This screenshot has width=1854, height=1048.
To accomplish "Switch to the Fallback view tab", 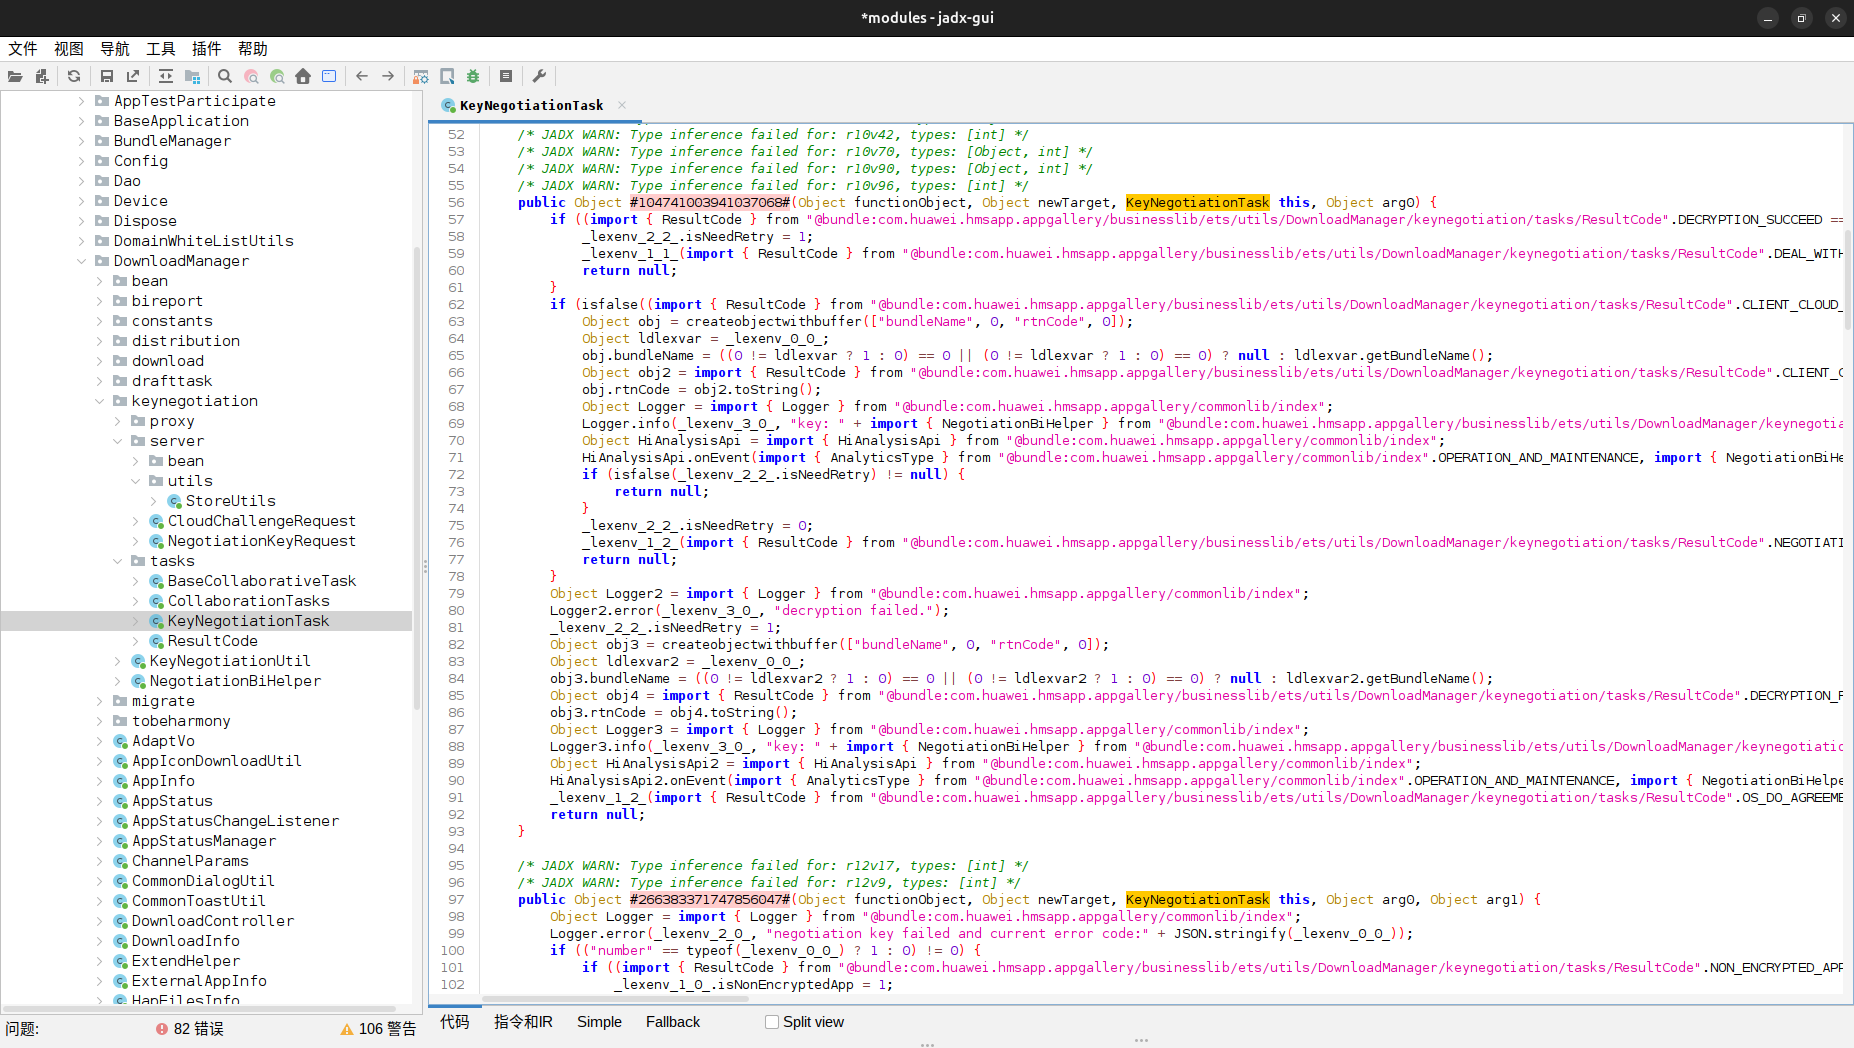I will [673, 1022].
